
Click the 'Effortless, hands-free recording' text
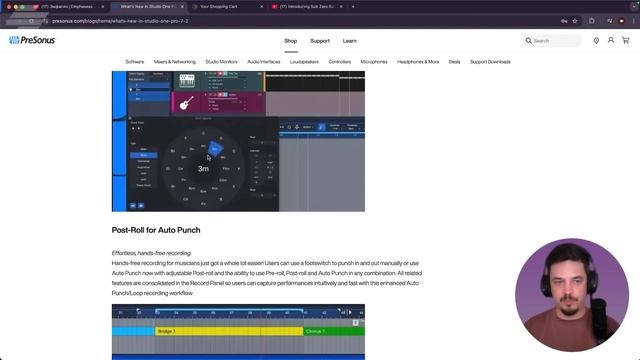[151, 253]
